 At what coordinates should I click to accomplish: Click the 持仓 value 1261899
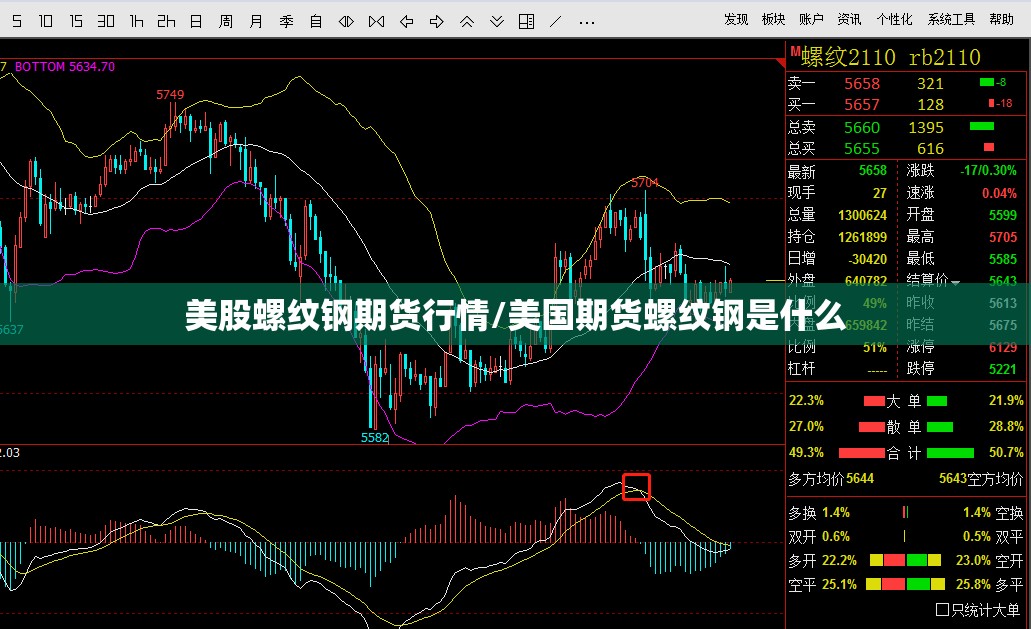[862, 237]
